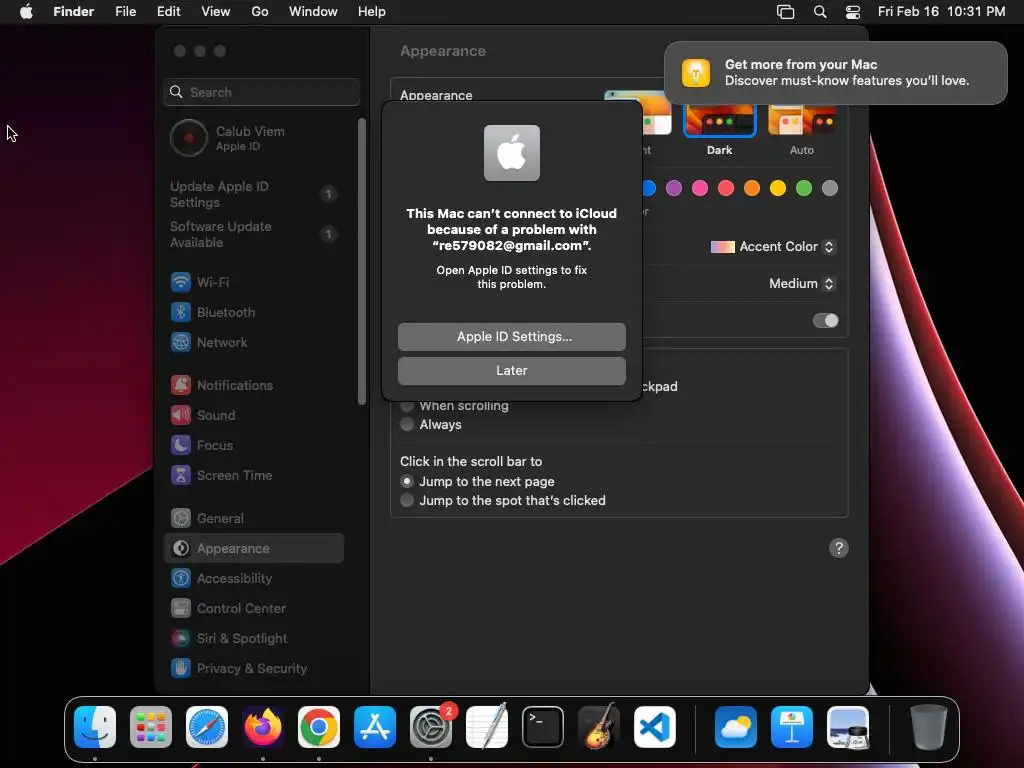The width and height of the screenshot is (1024, 768).
Task: Open Notifications settings pane
Action: click(x=253, y=385)
